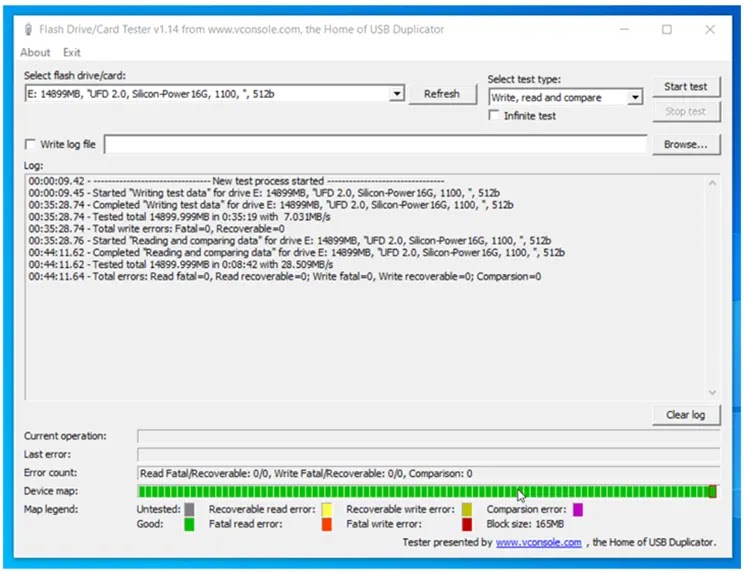
Task: Click the magenta Comparsion error swatch
Action: click(x=577, y=509)
